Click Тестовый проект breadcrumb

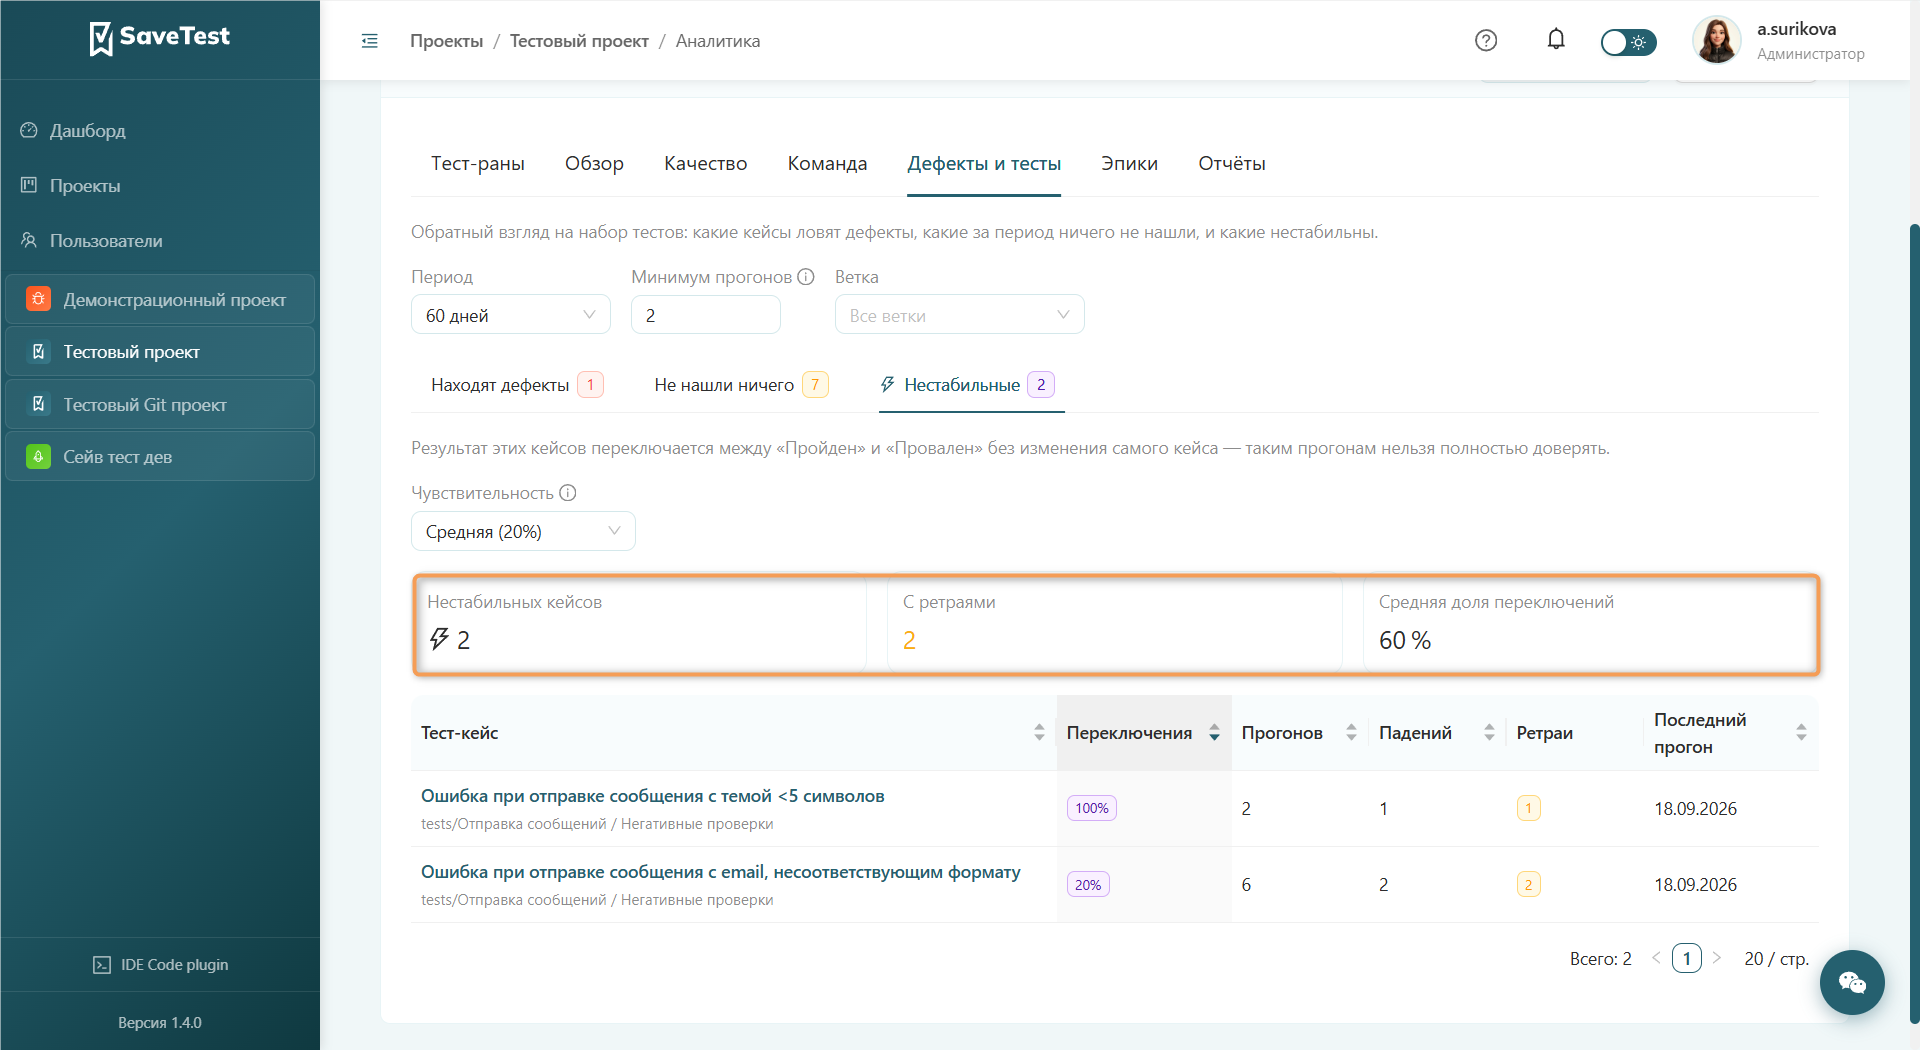(579, 41)
